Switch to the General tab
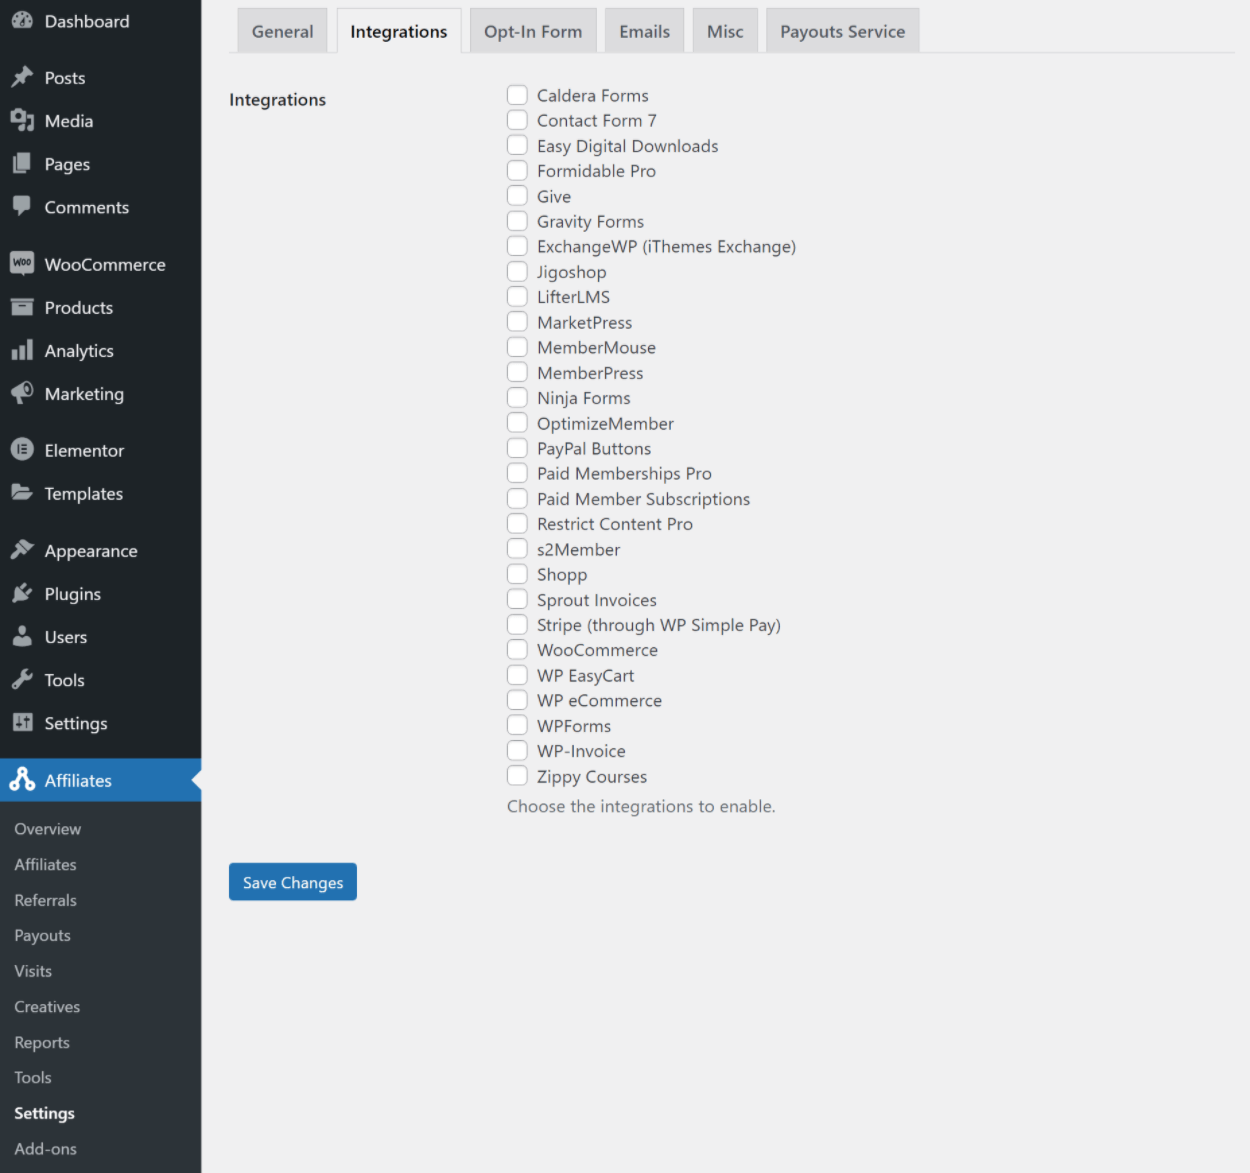This screenshot has height=1173, width=1250. [283, 31]
